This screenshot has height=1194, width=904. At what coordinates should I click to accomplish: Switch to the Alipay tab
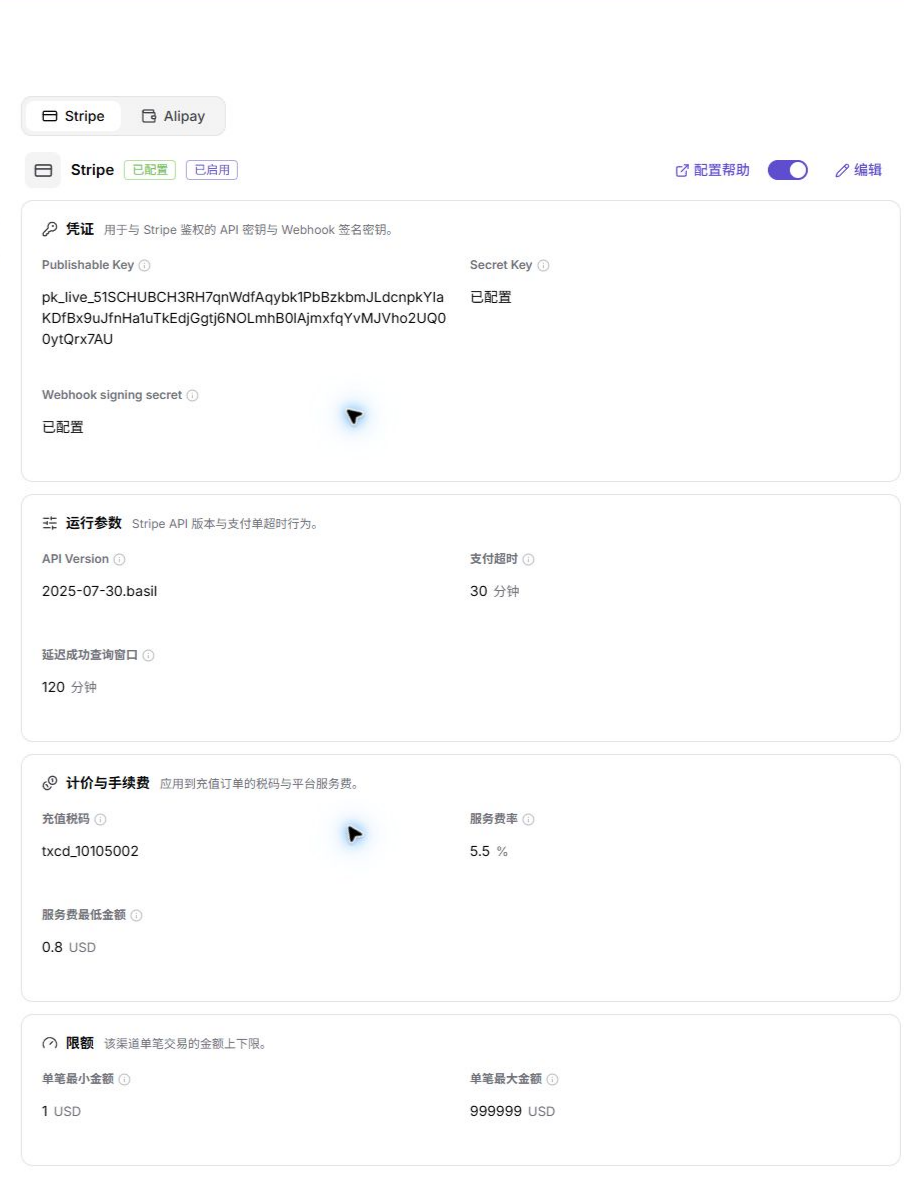174,117
